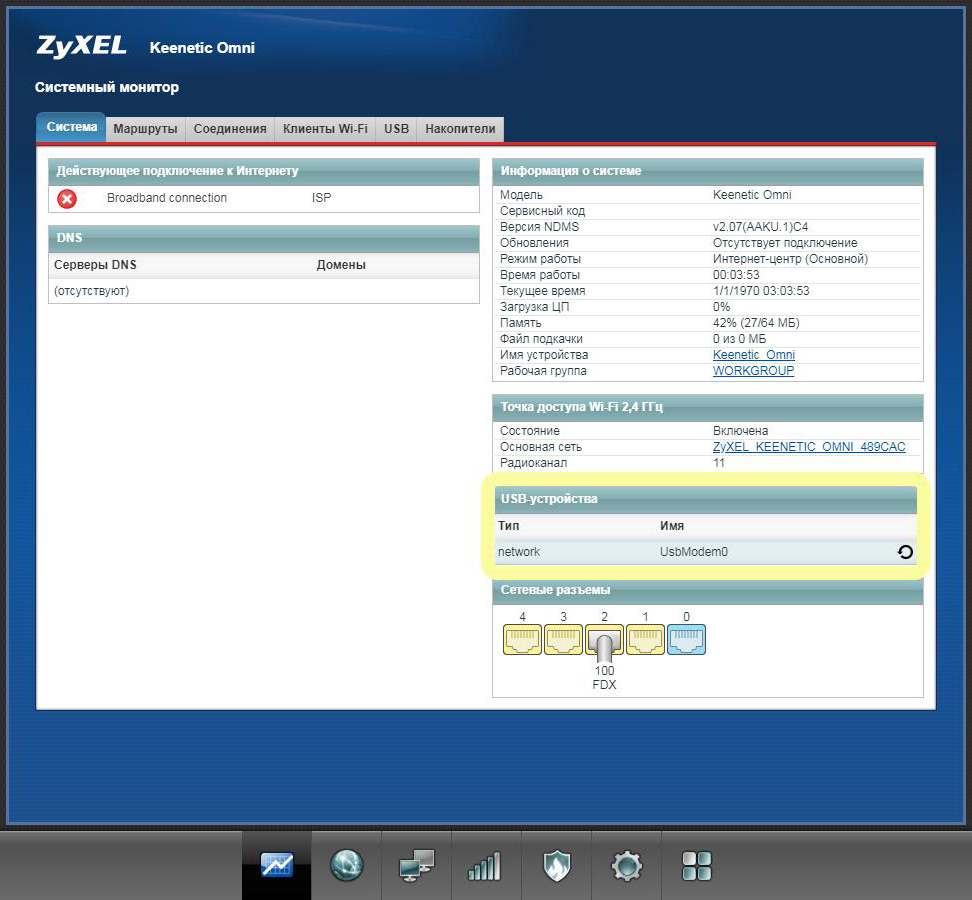The height and width of the screenshot is (900, 972).
Task: Open the applications grid icon
Action: (x=696, y=865)
